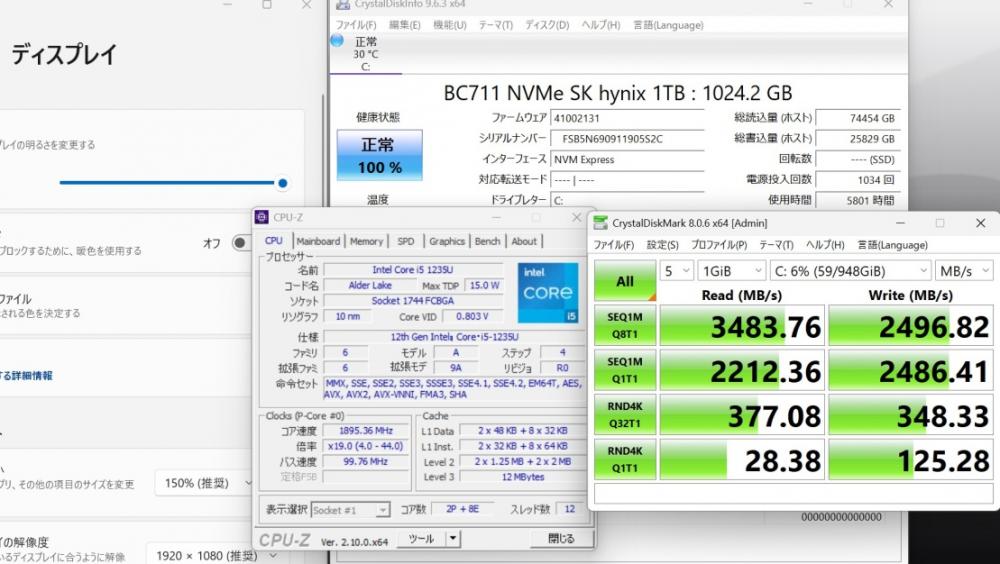Open テーマ(T) menu in CrystalDiskInfo
Viewport: 1000px width, 564px height.
pyautogui.click(x=496, y=25)
